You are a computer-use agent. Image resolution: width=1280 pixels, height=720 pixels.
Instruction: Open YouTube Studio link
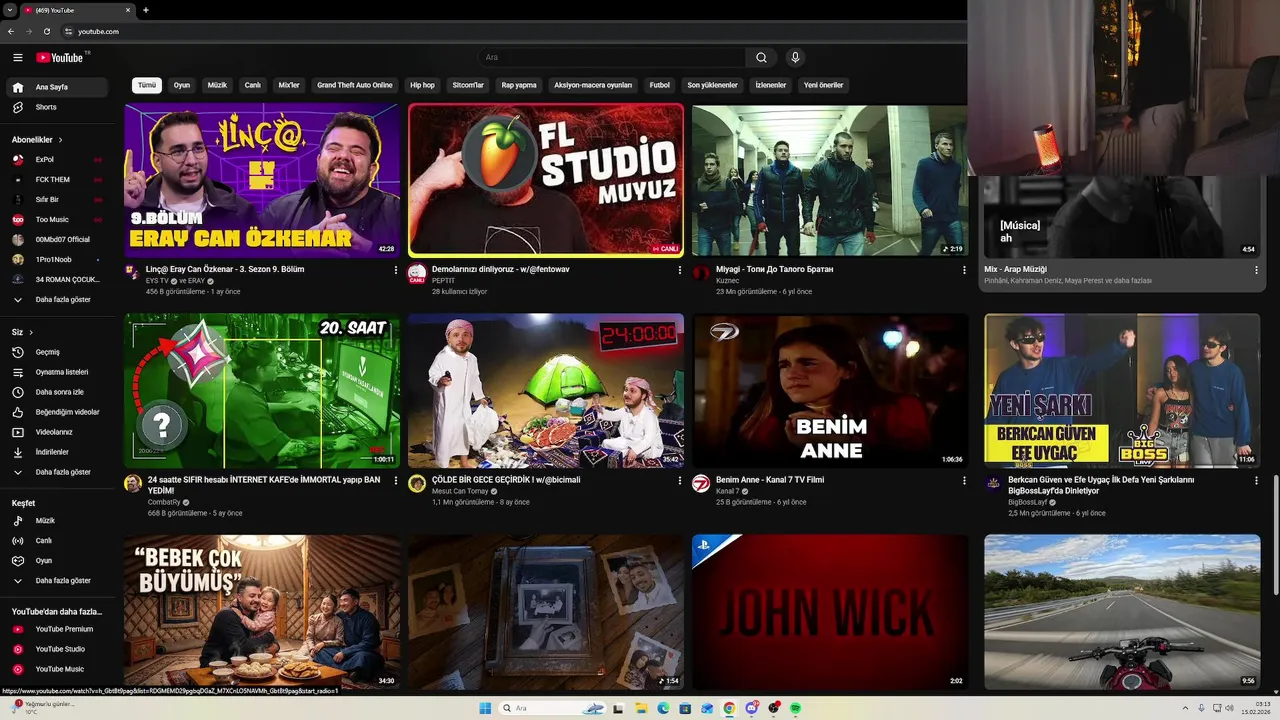click(57, 649)
